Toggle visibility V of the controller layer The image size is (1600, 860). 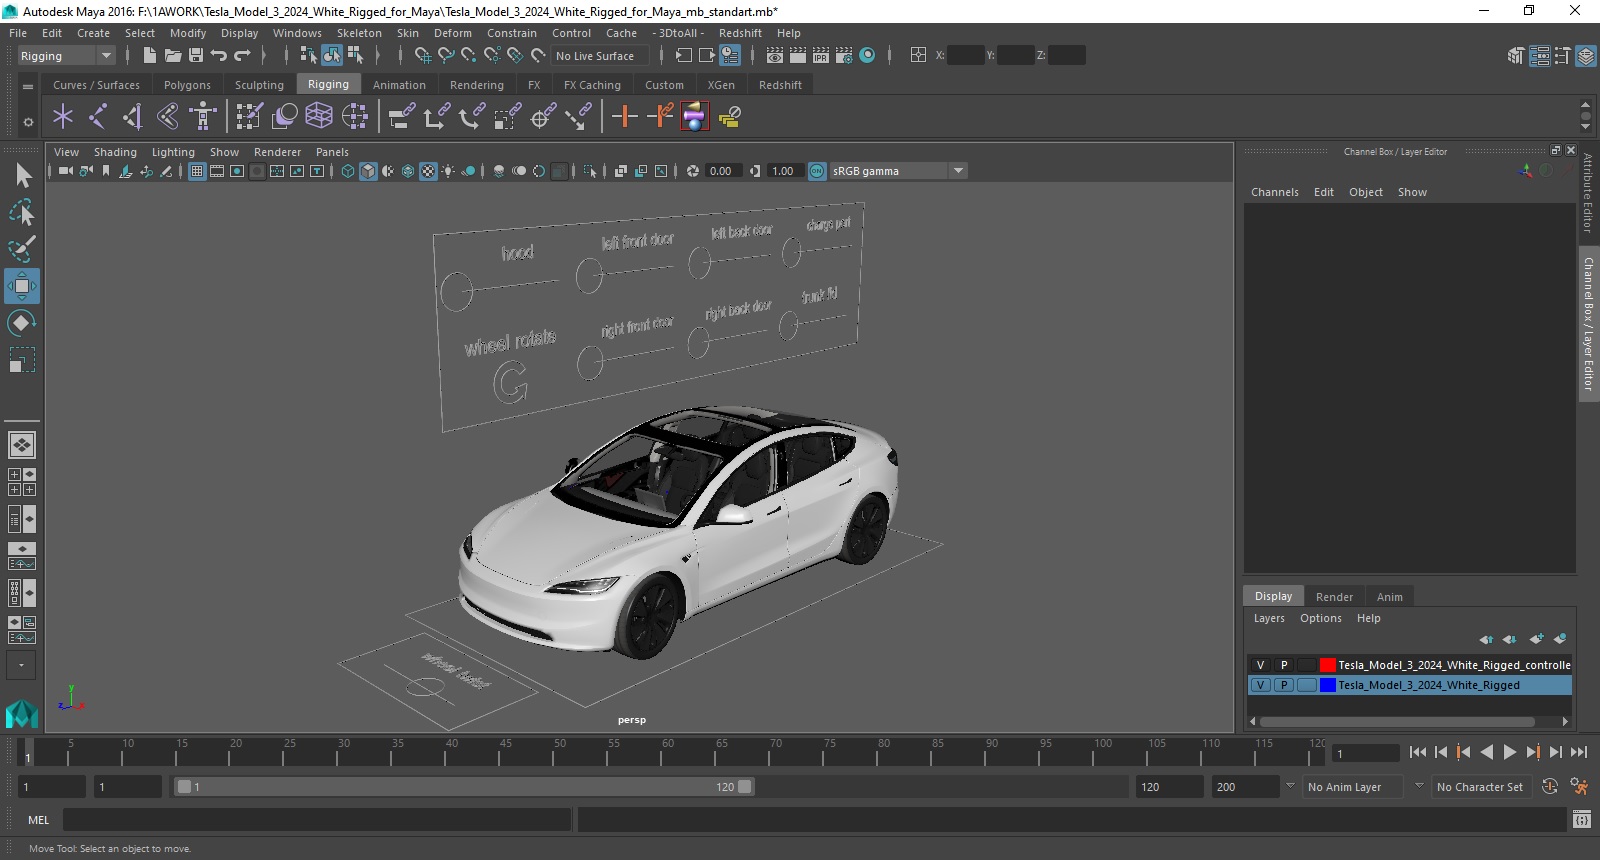[1261, 665]
